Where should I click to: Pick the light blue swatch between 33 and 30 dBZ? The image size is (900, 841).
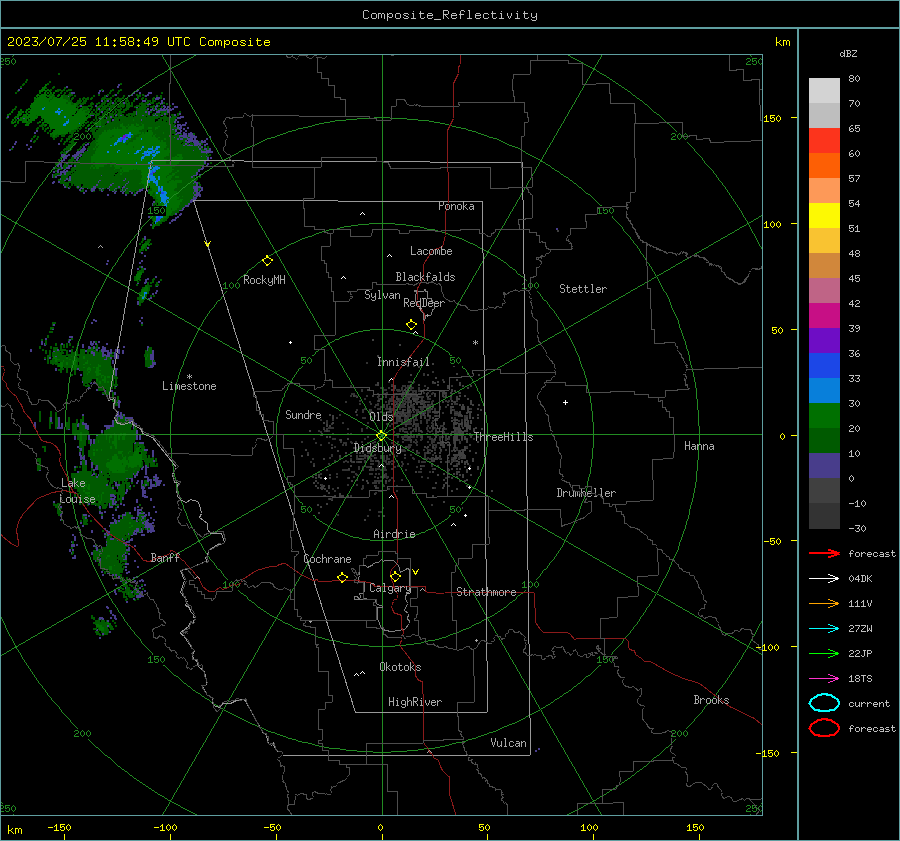pos(824,391)
